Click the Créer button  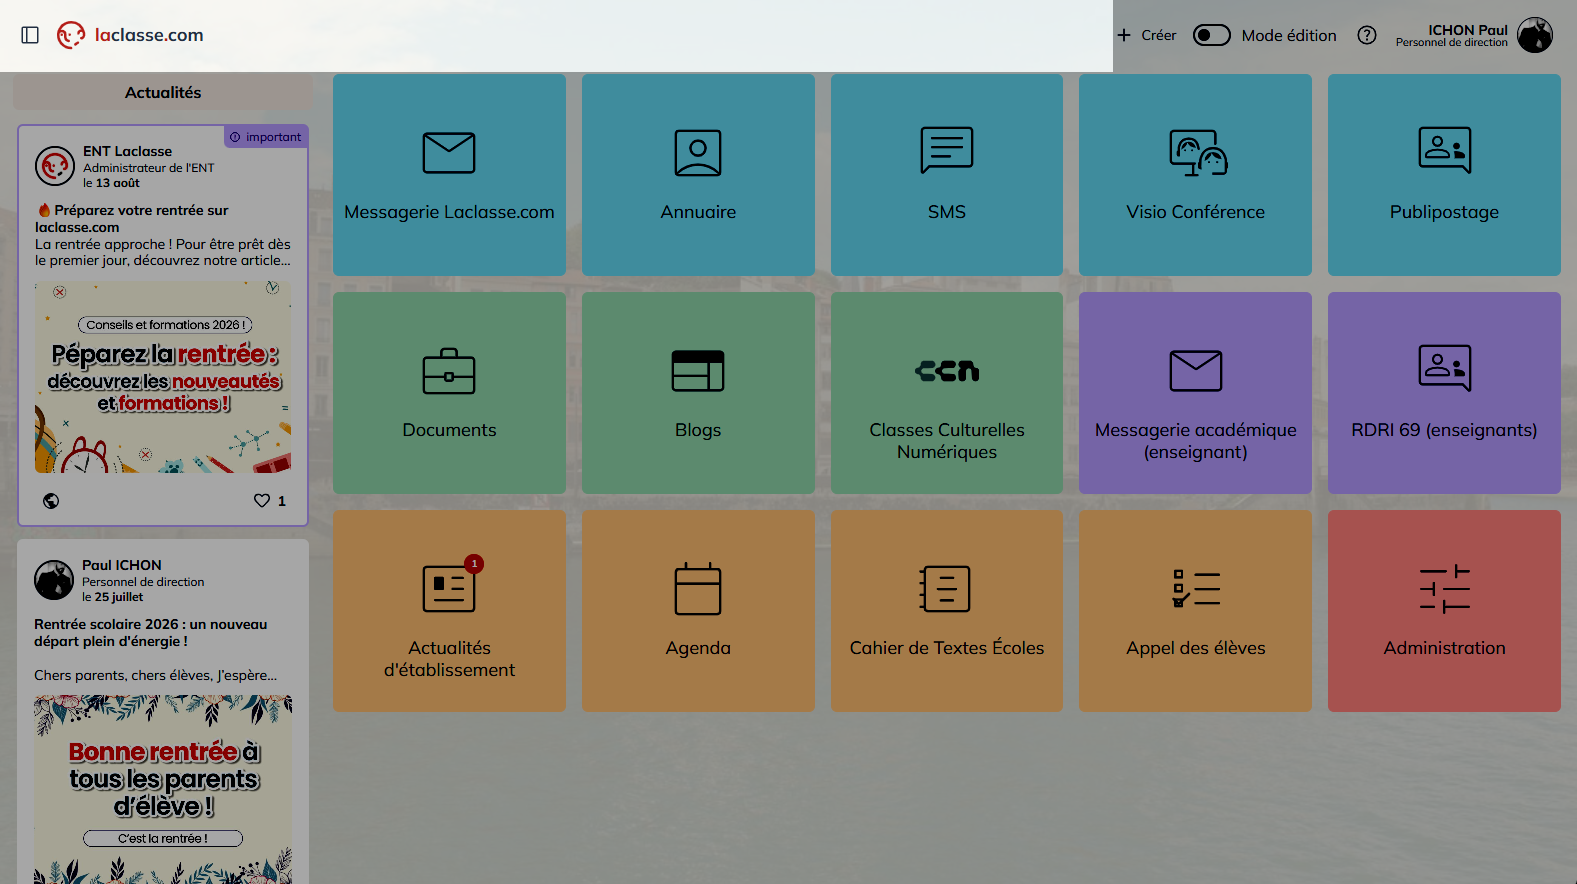click(1147, 35)
